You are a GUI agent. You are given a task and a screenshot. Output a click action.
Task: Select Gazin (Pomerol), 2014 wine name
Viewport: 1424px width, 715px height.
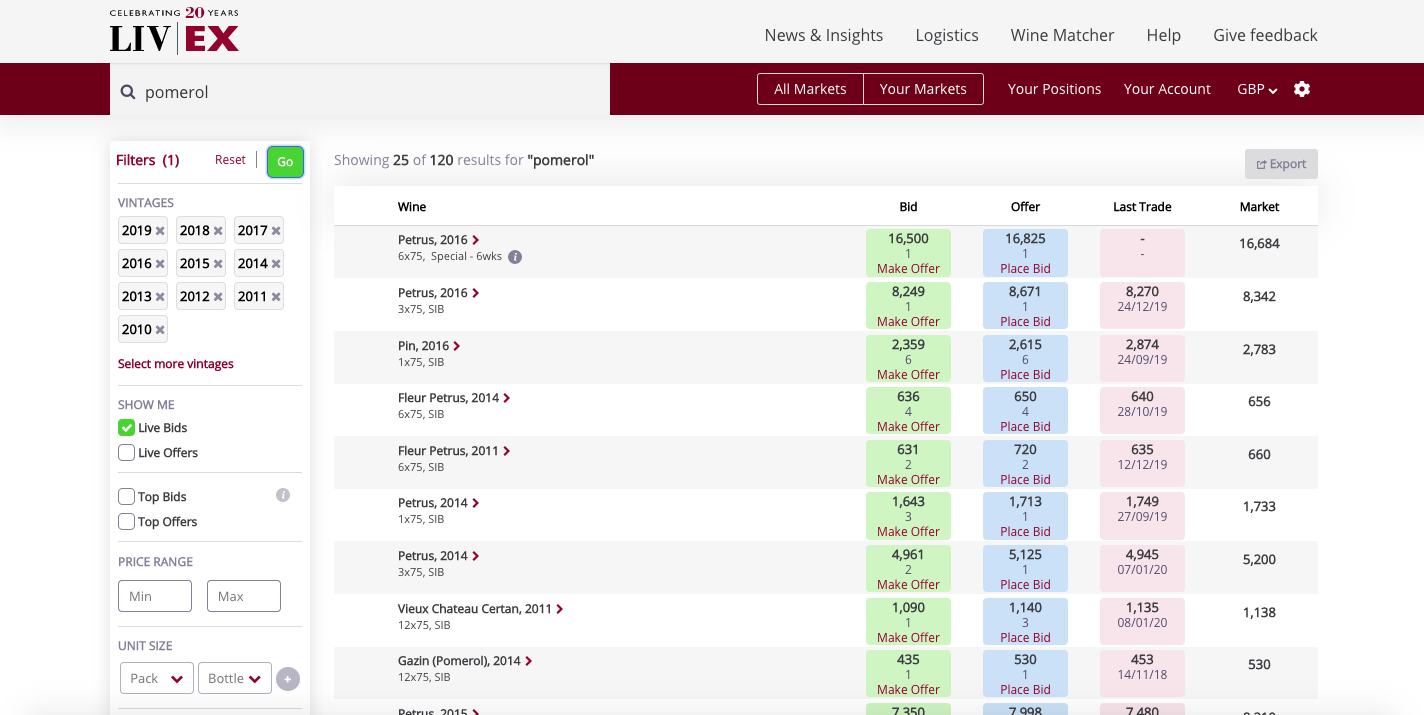tap(459, 661)
